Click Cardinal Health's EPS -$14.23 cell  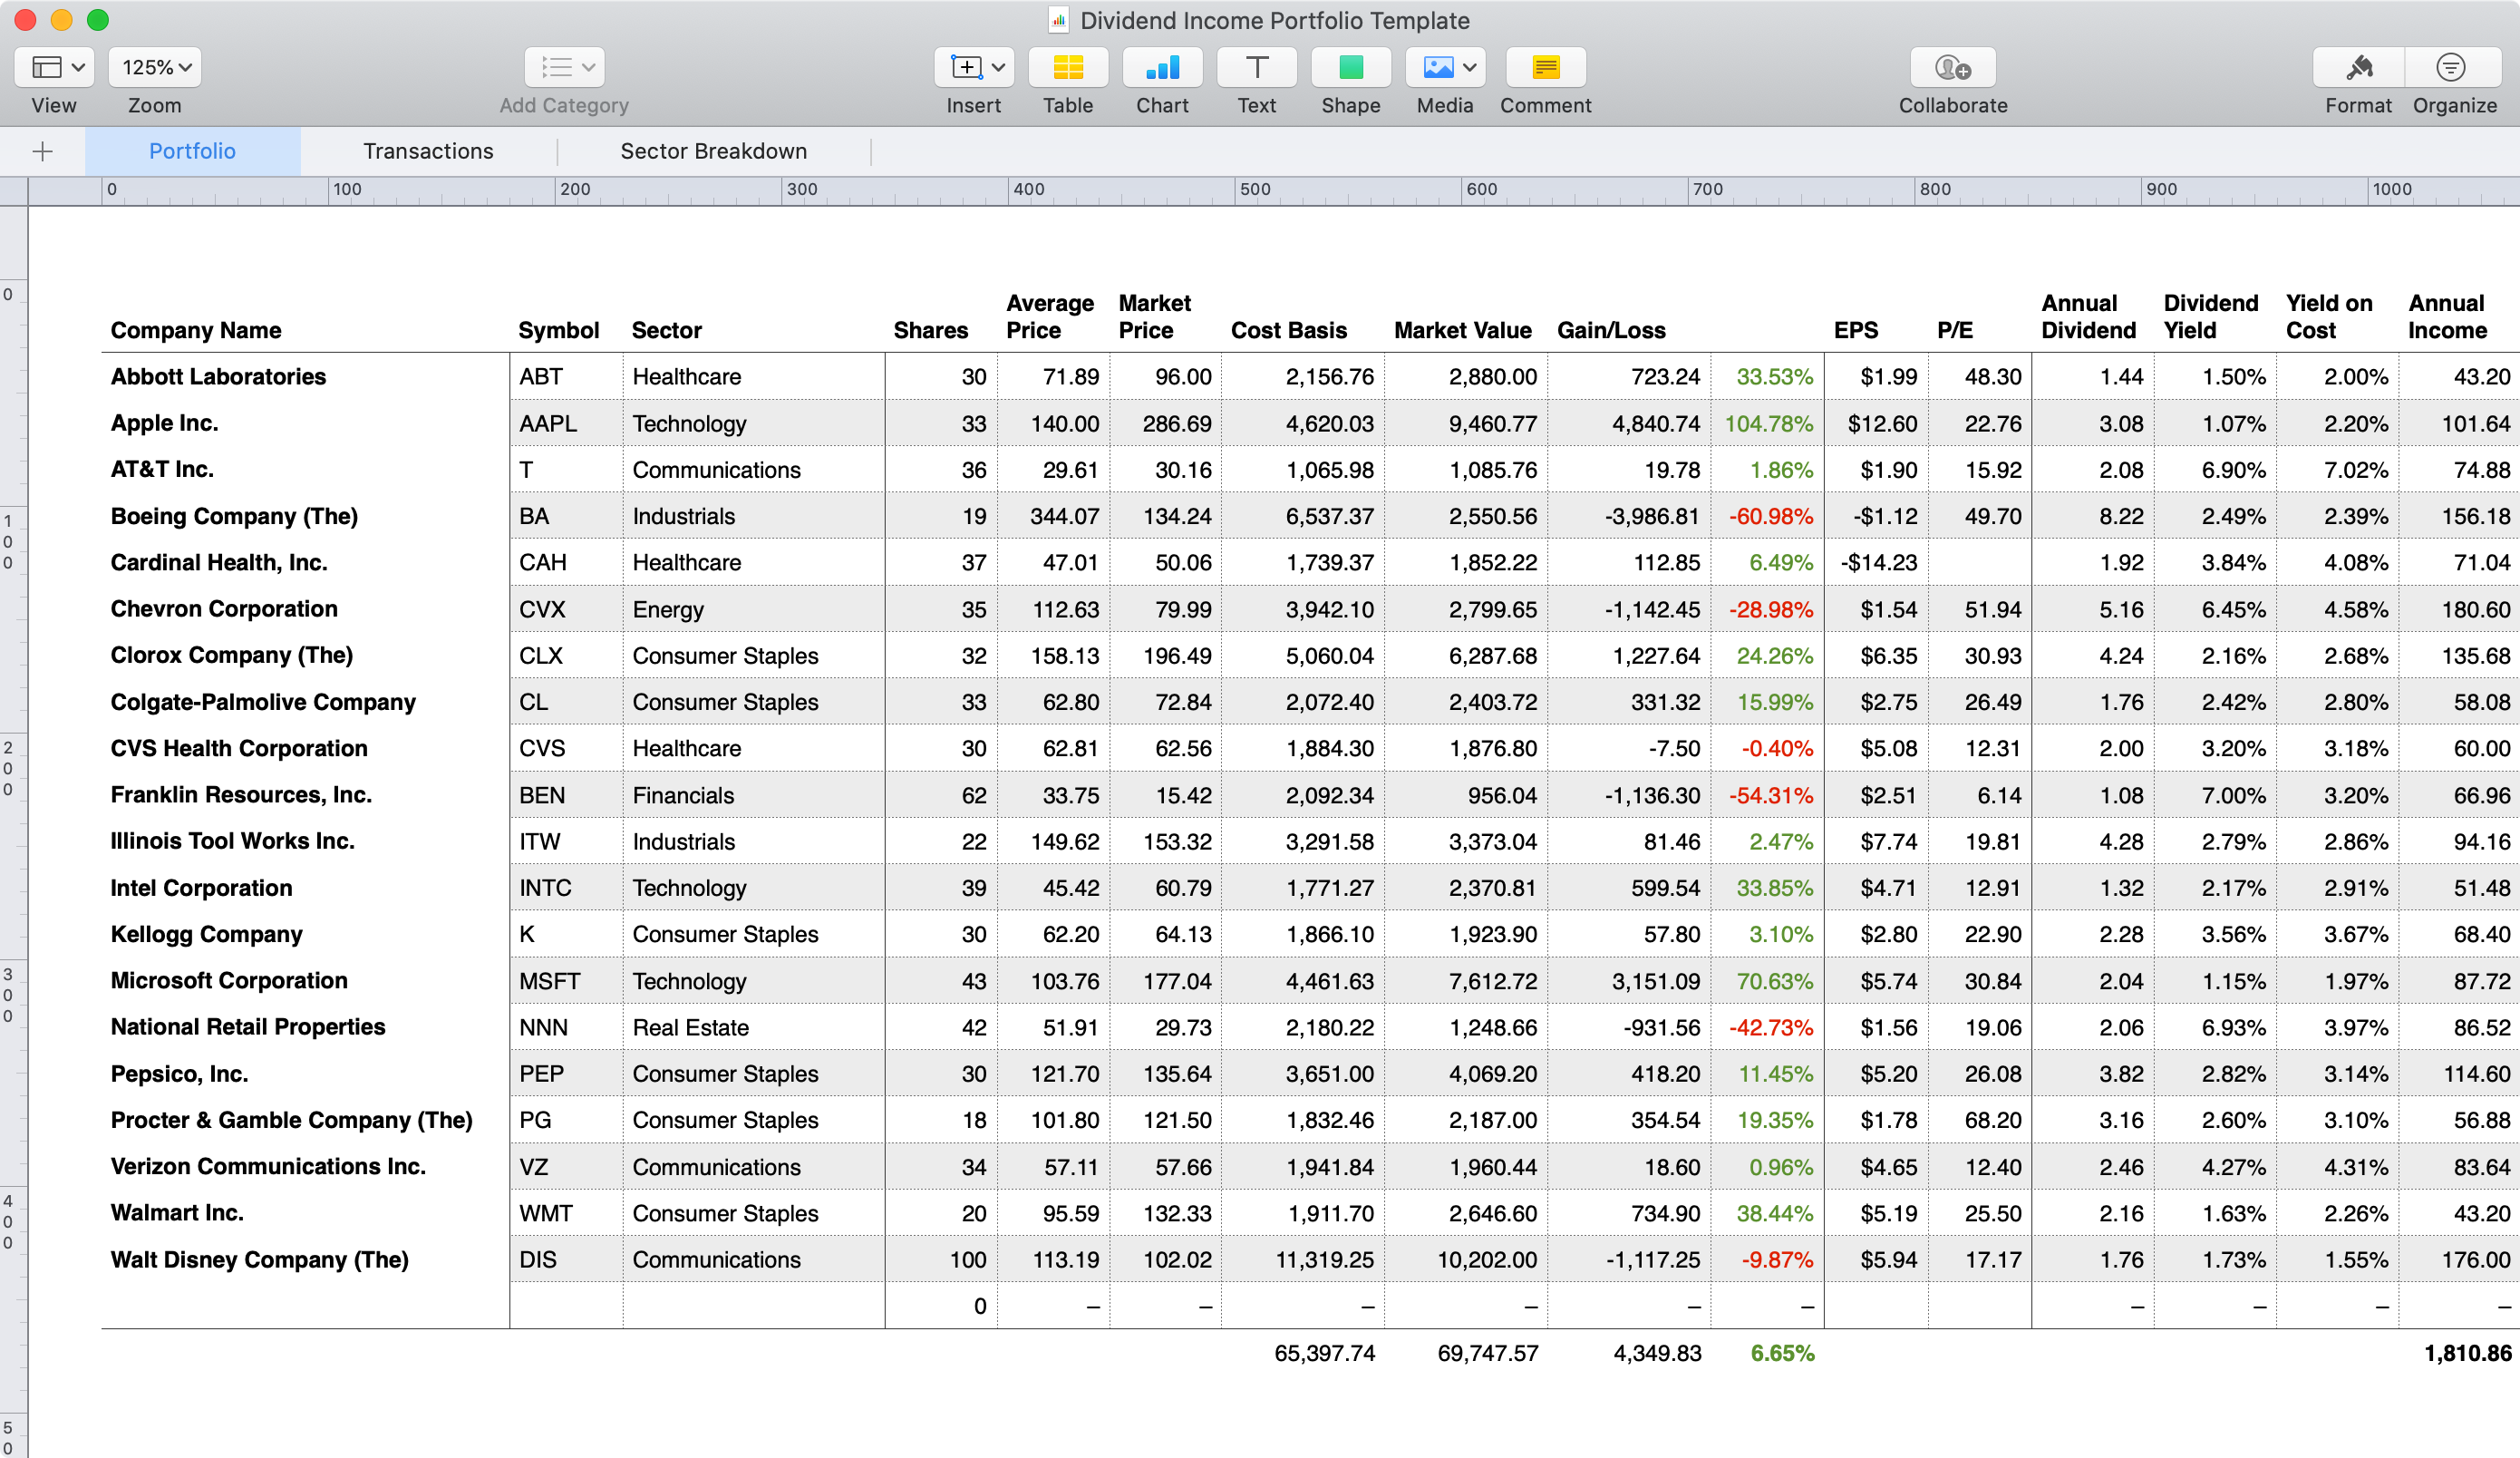[1876, 562]
